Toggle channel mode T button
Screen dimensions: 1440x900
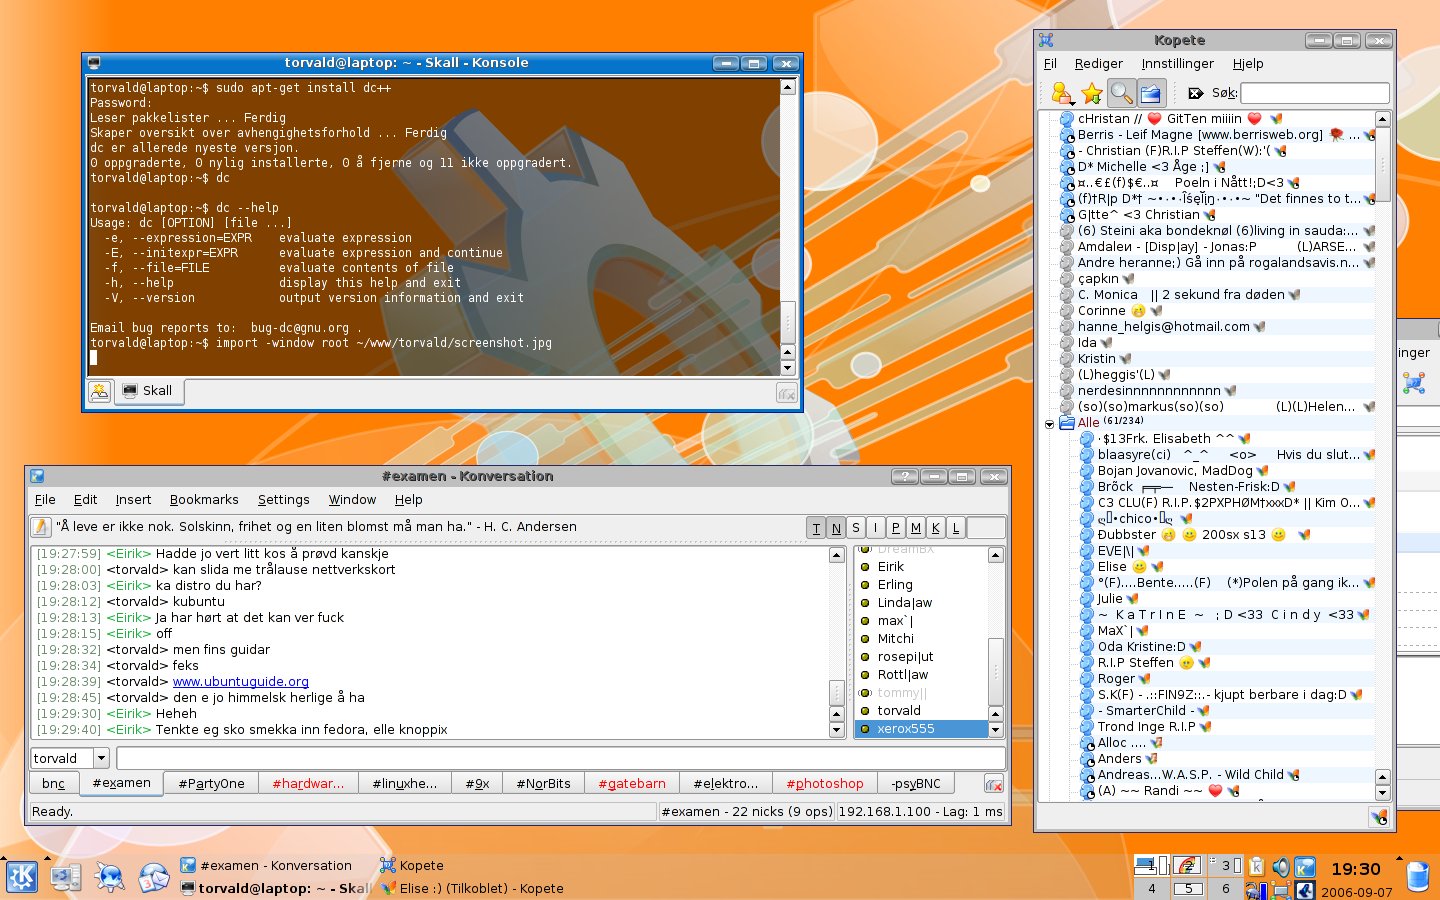pos(816,528)
